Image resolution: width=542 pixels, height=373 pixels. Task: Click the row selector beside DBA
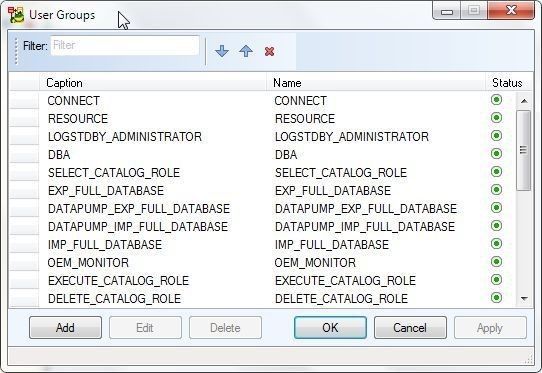tap(24, 155)
